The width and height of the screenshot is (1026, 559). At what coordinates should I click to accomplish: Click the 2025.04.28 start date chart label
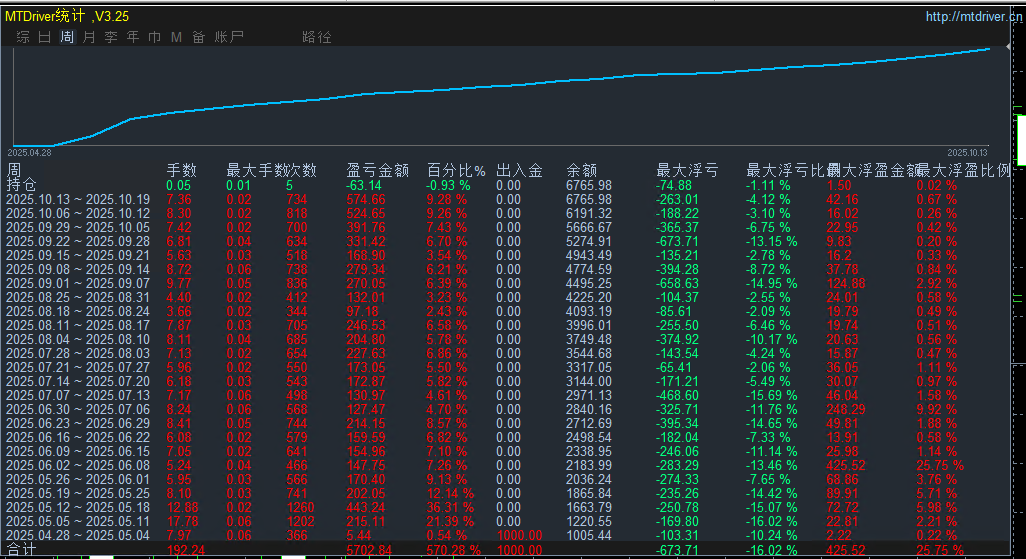[29, 152]
